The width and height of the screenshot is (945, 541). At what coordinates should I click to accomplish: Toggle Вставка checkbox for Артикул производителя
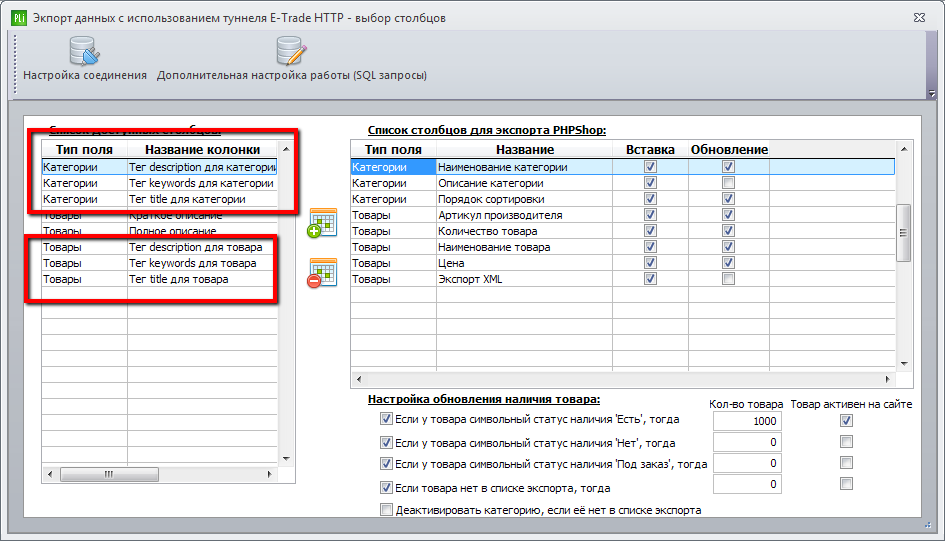click(650, 214)
